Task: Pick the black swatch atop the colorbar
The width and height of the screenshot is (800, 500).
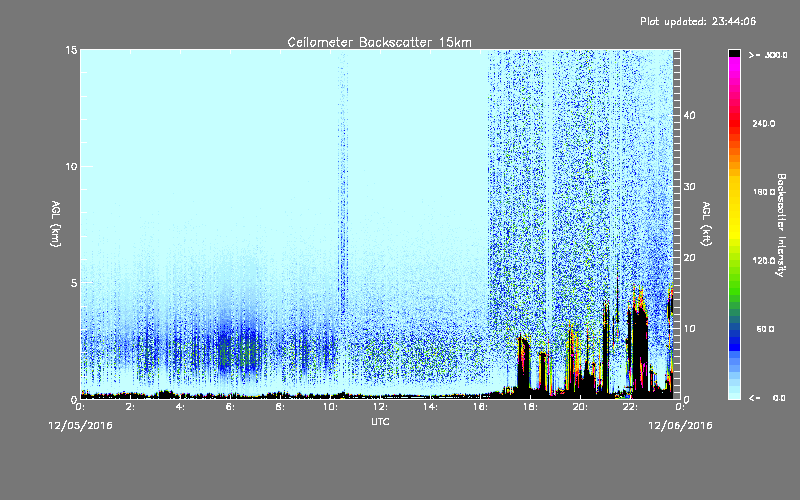Action: click(734, 53)
